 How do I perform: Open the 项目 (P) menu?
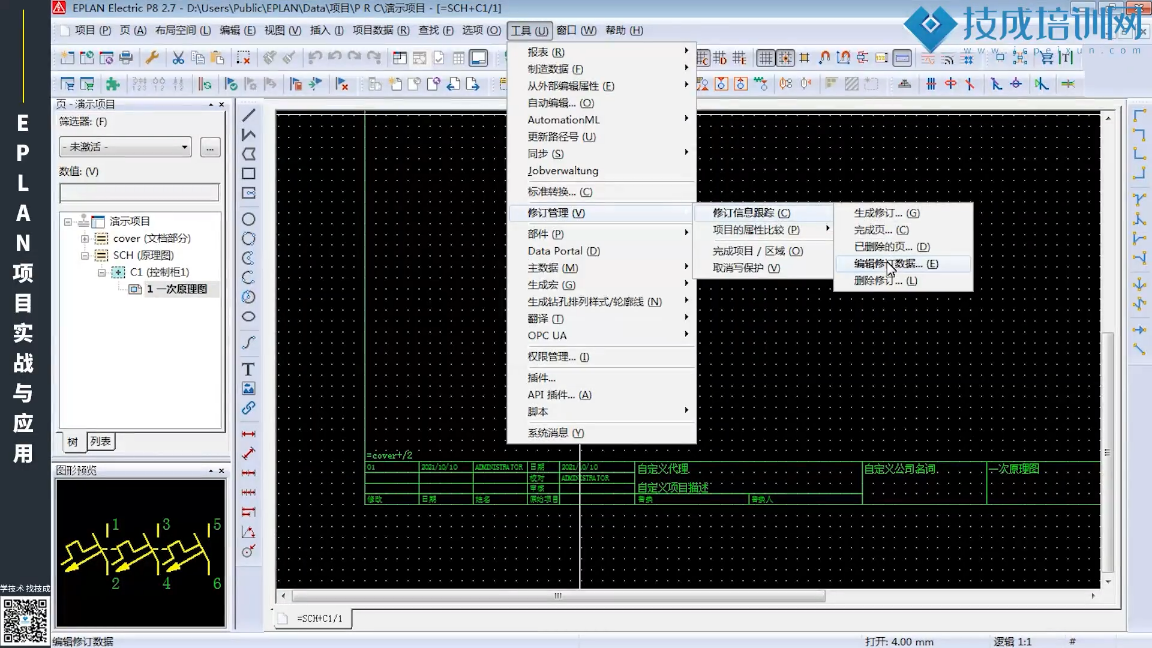pos(93,30)
